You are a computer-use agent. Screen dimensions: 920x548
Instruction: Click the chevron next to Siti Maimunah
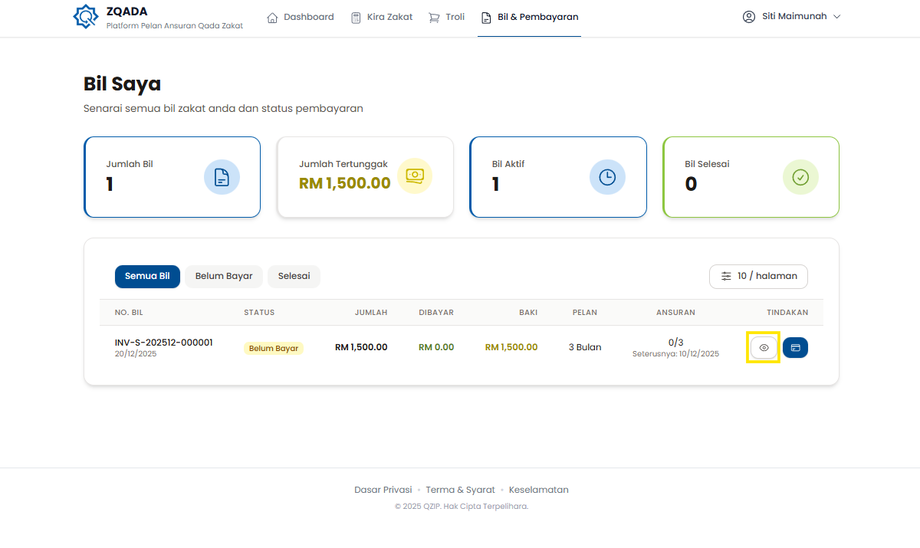tap(837, 17)
